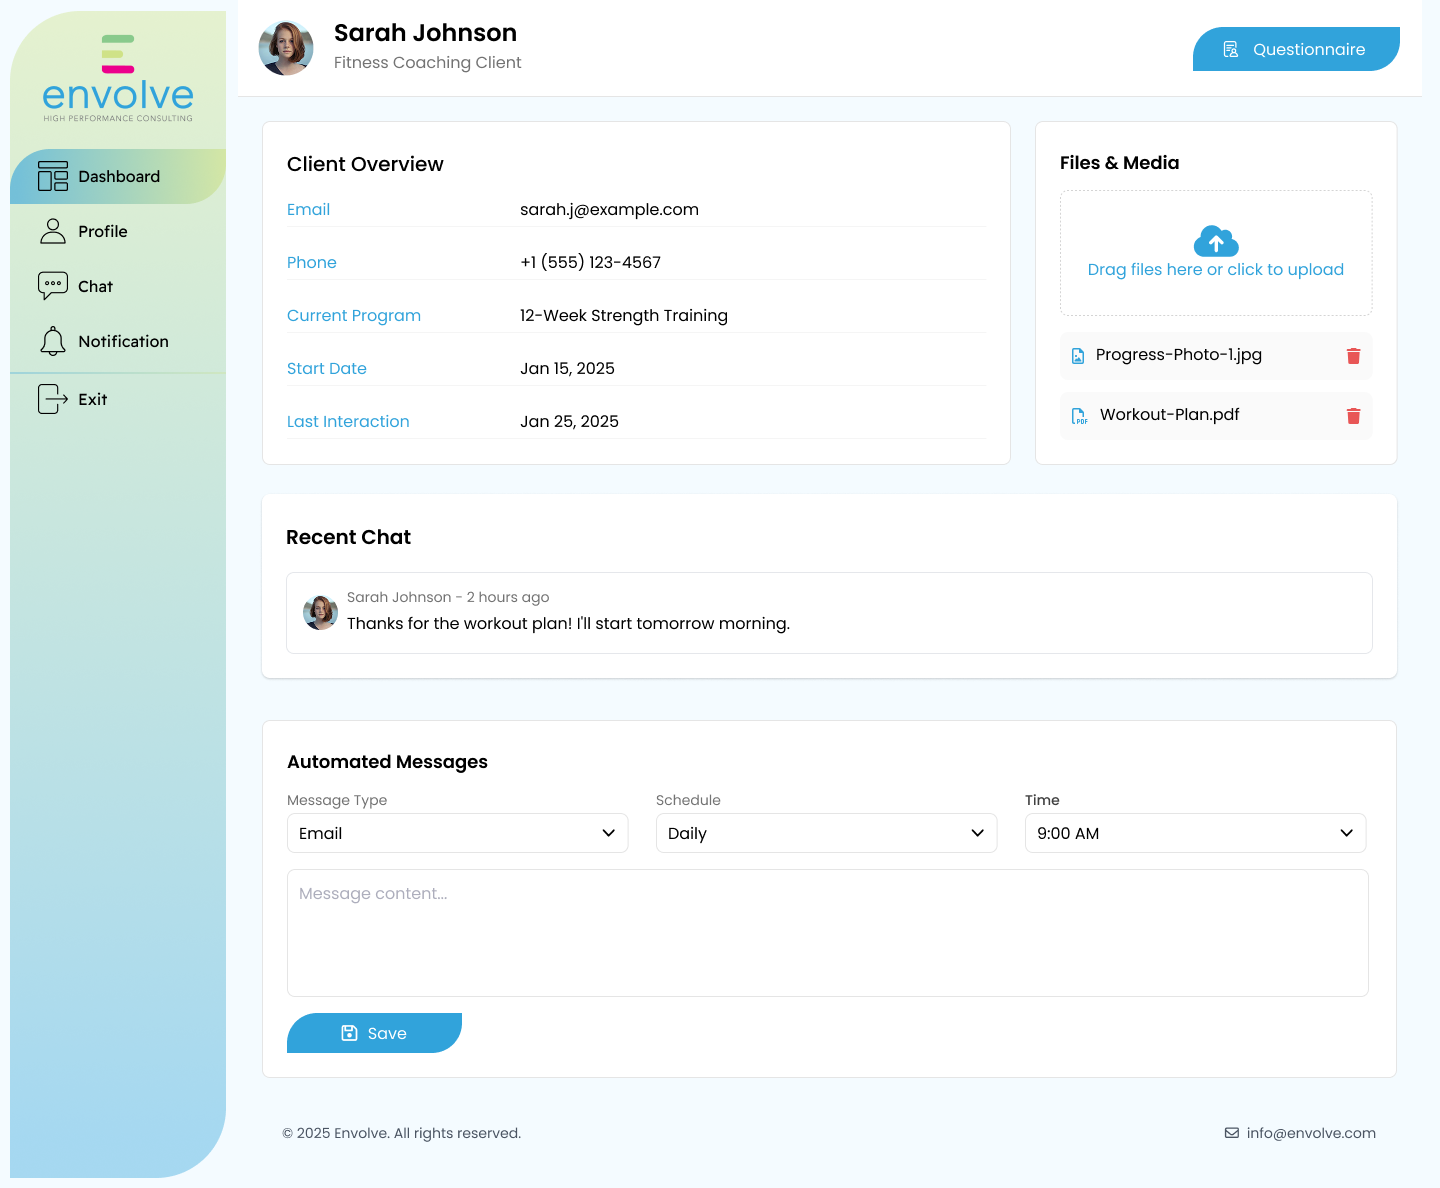Click the Start Date value Jan 15, 2025
Viewport: 1440px width, 1188px height.
pyautogui.click(x=567, y=369)
